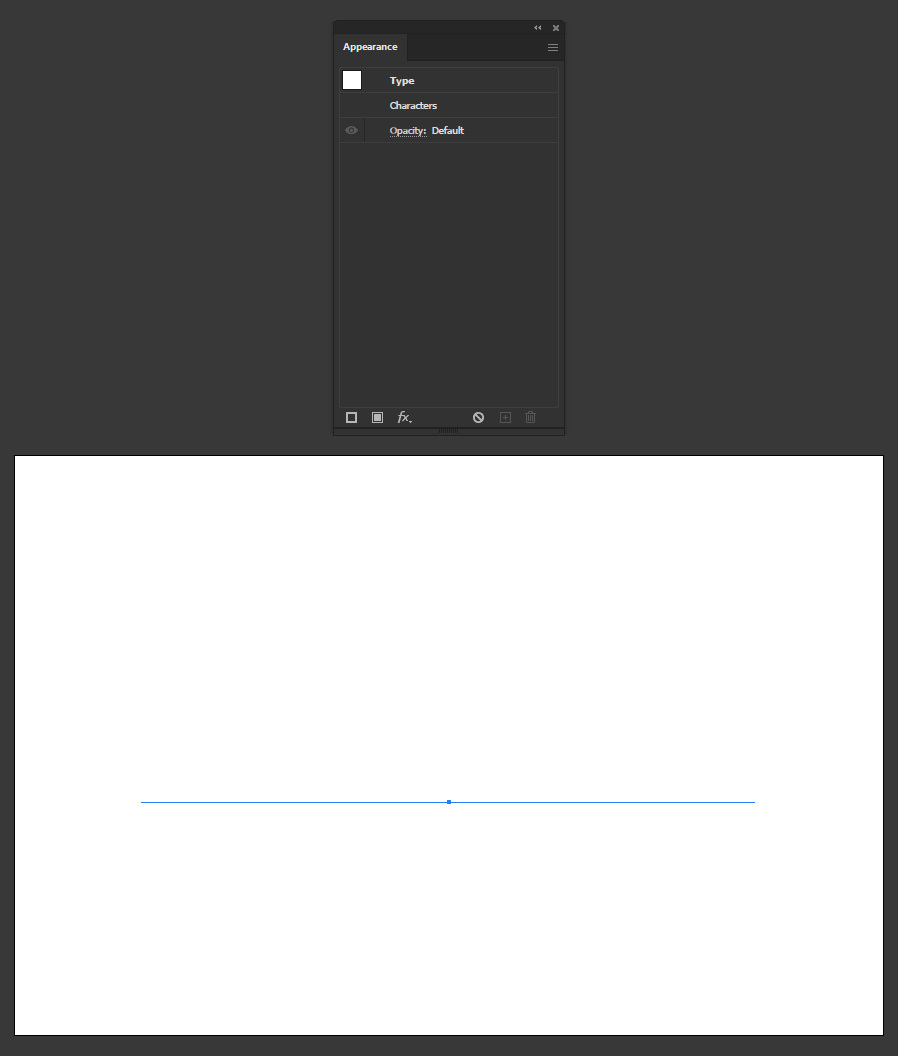898x1056 pixels.
Task: Open the Opacity link
Action: click(x=408, y=131)
